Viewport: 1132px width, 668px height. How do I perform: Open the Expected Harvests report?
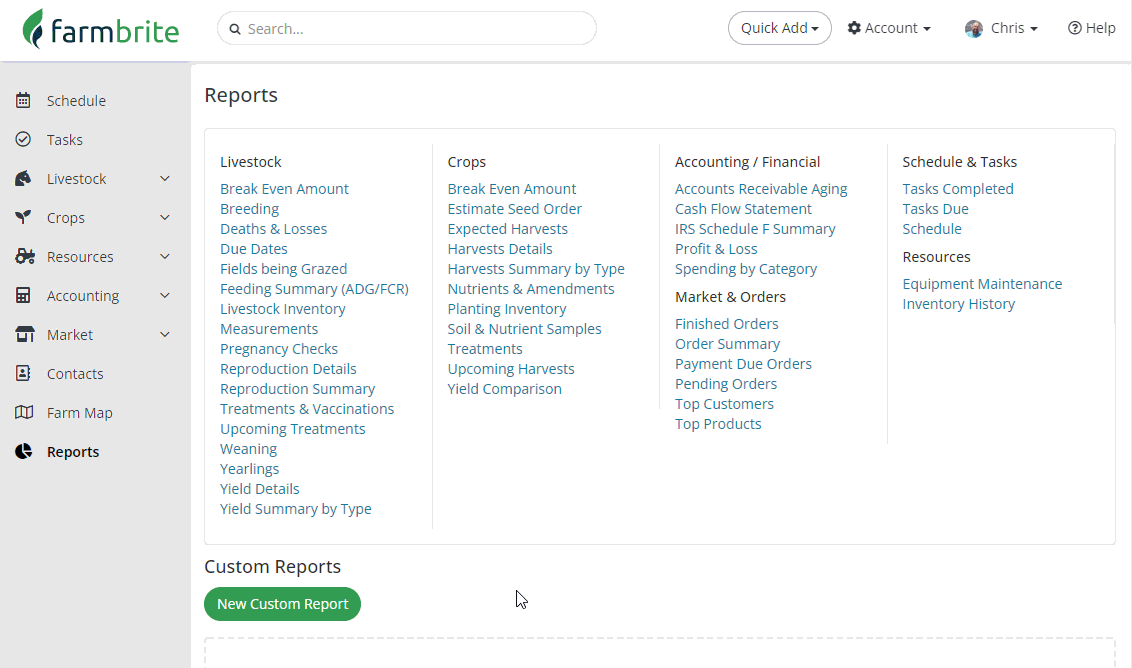pos(508,229)
